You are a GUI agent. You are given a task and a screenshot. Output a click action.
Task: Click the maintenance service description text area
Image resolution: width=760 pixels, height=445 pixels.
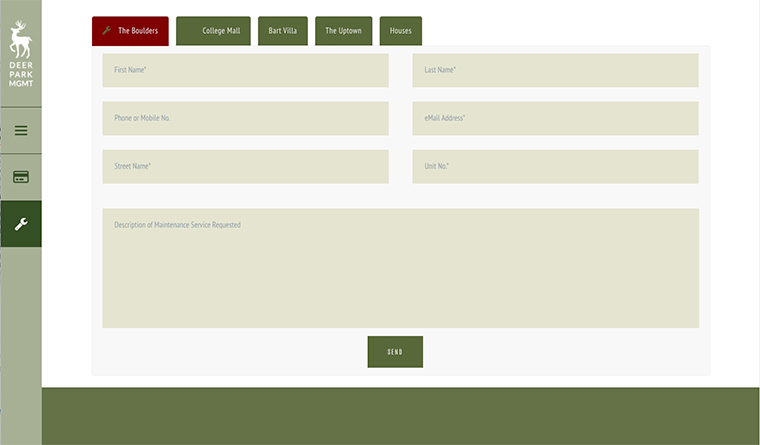pyautogui.click(x=400, y=268)
